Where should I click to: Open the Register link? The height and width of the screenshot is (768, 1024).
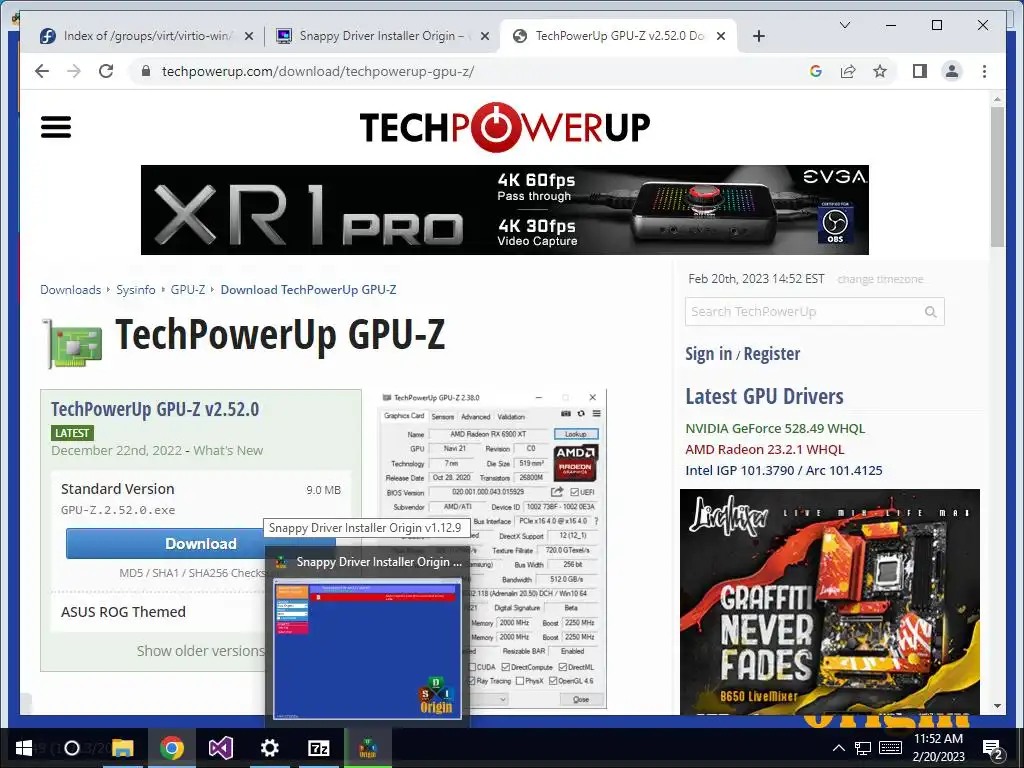(x=771, y=353)
